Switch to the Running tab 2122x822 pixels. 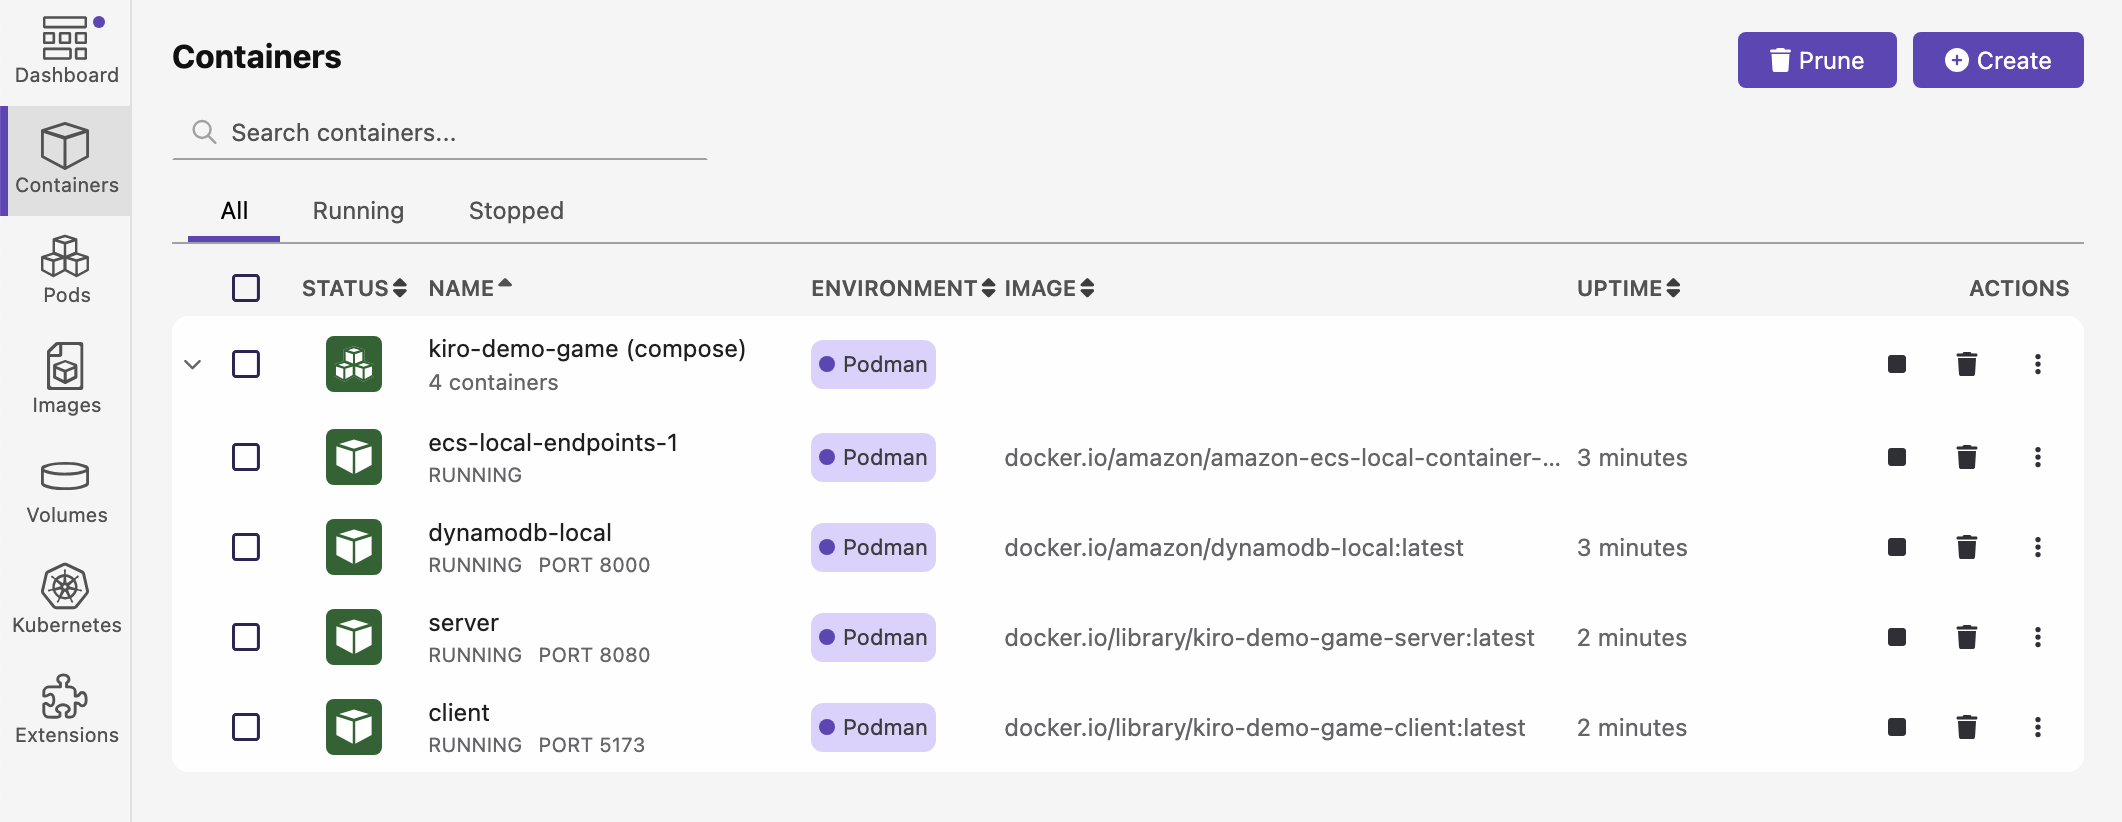click(x=358, y=211)
